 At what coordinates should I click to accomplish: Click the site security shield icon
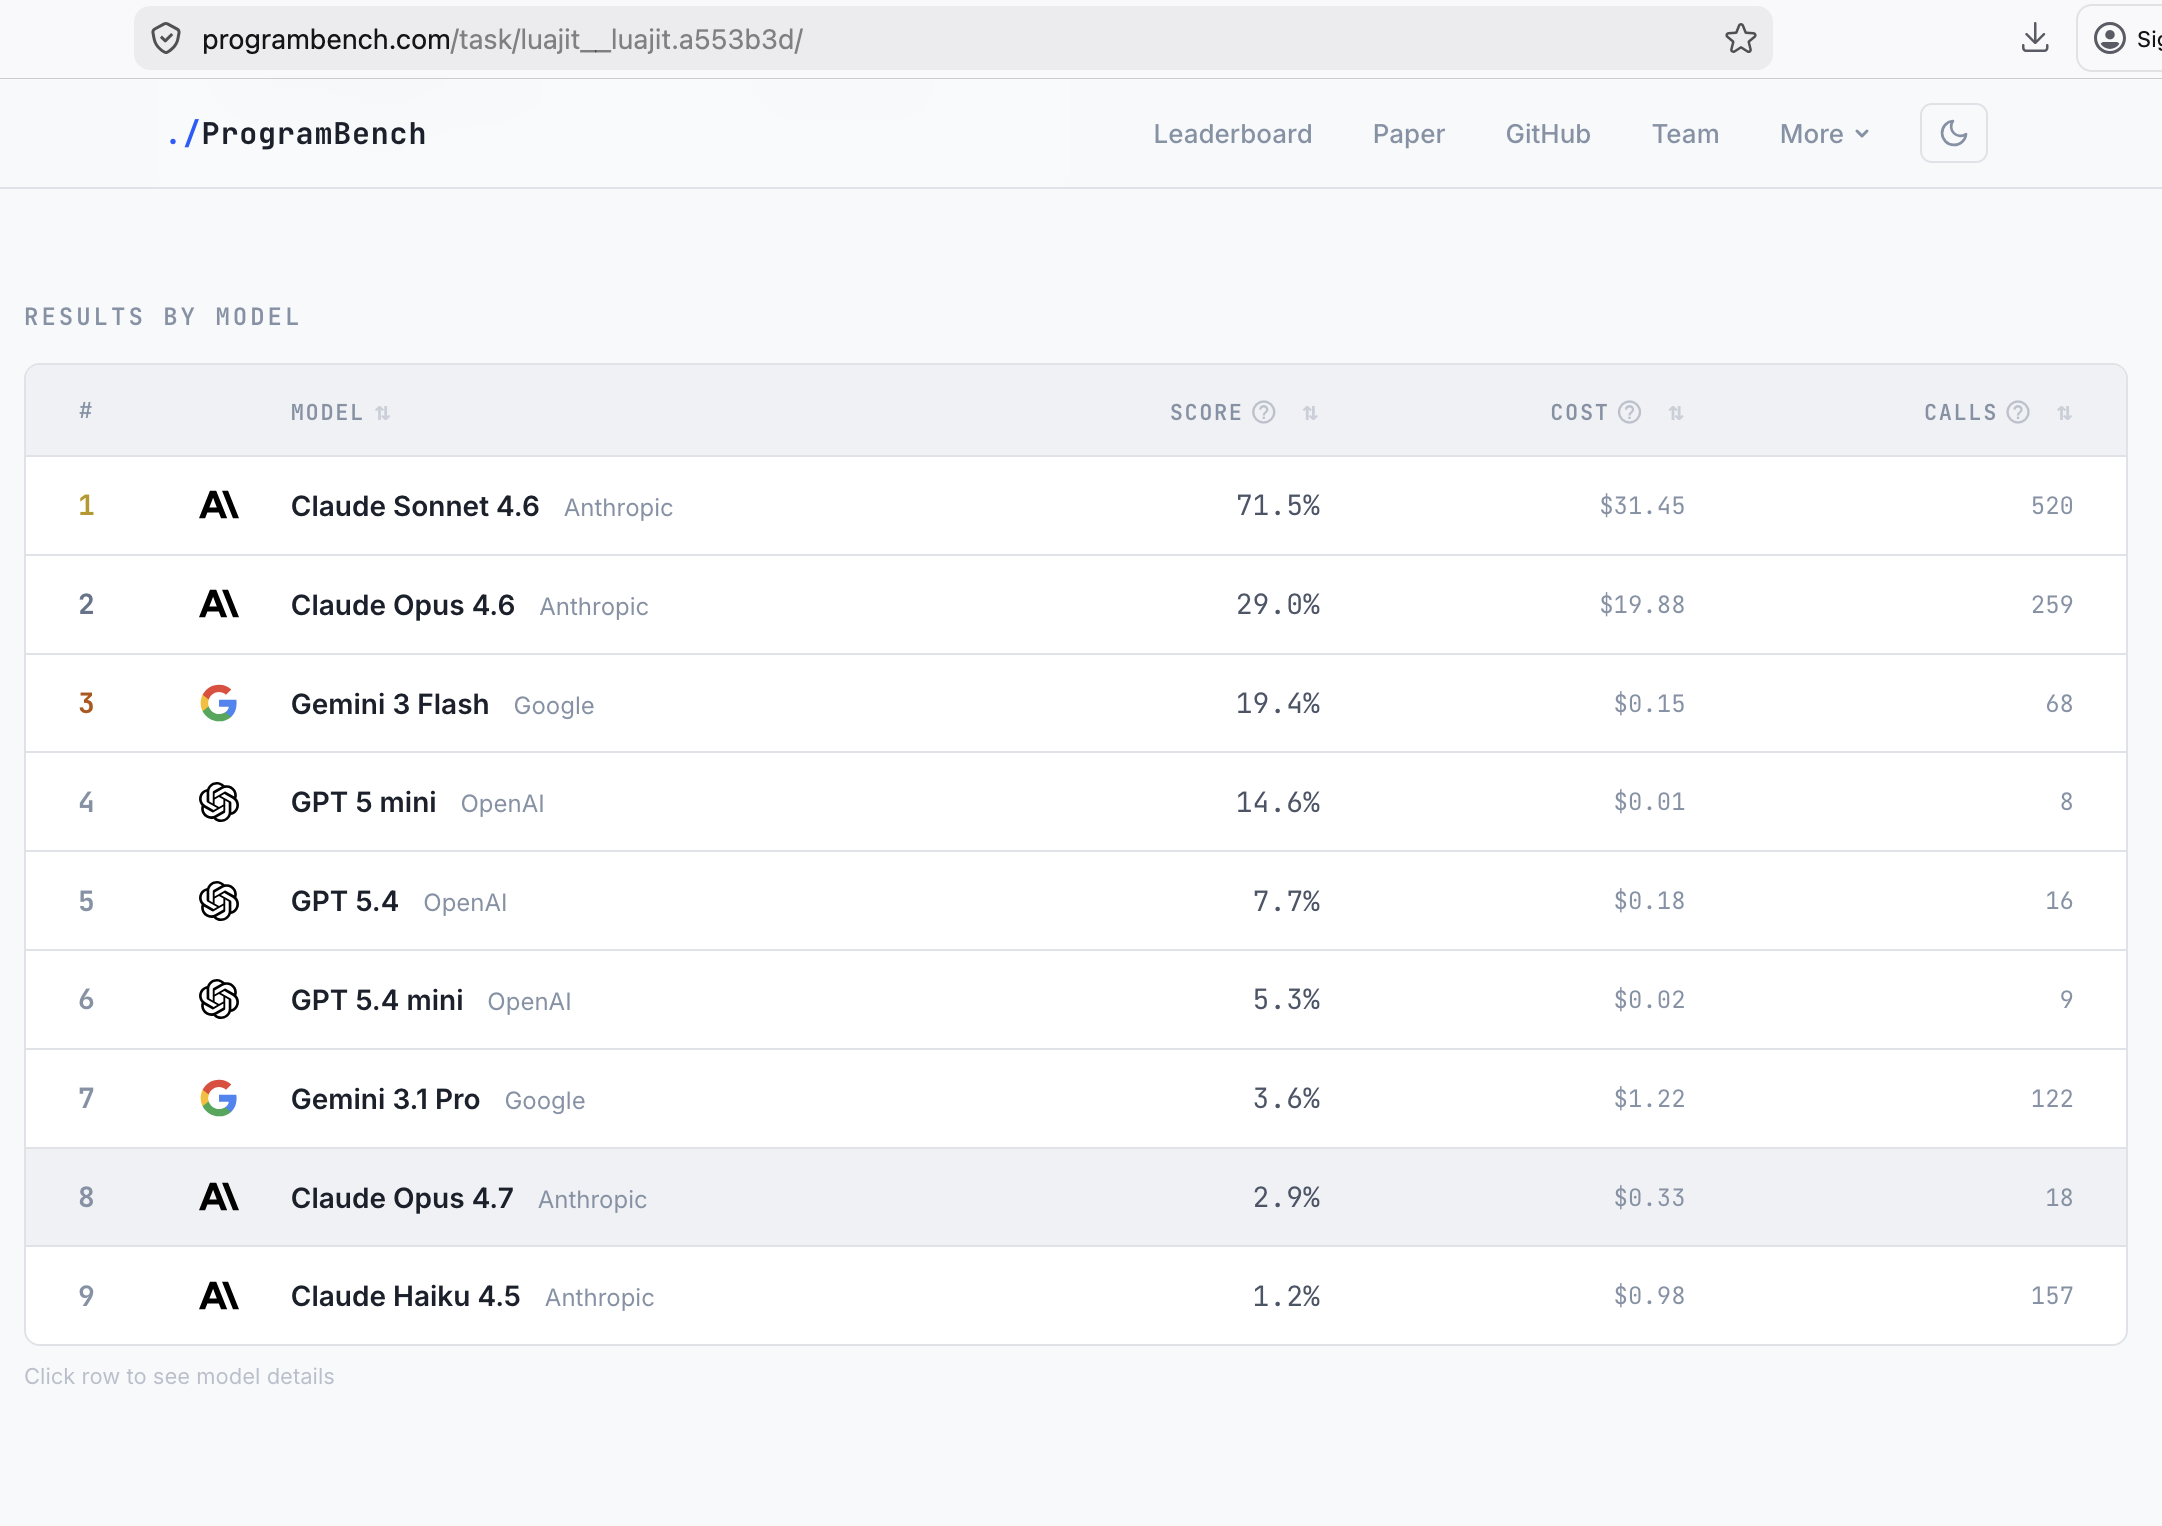[x=166, y=39]
